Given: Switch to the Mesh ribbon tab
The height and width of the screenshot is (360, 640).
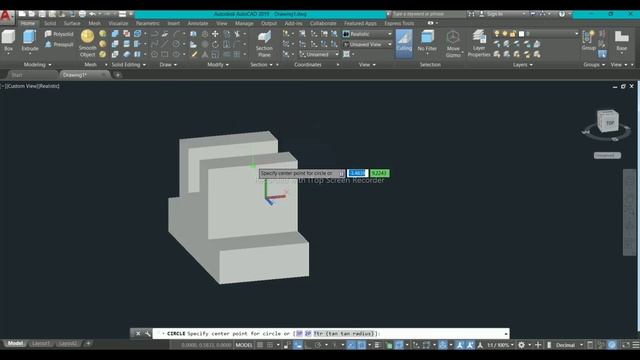Looking at the screenshot, I should [x=94, y=23].
